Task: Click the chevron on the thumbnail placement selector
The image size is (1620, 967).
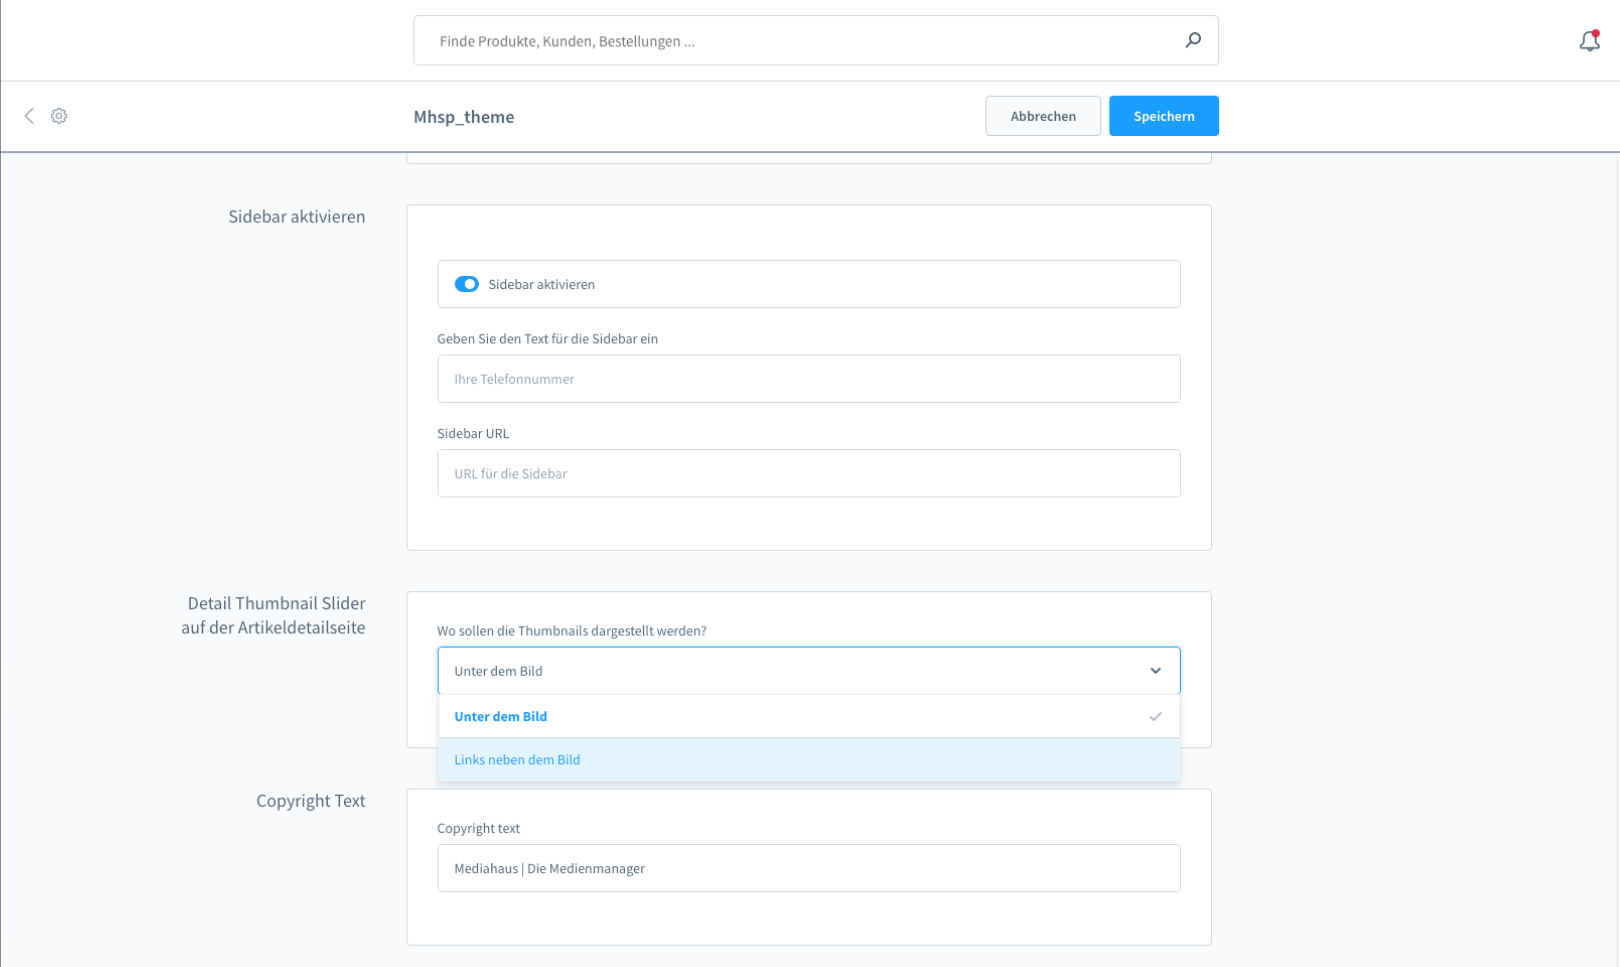Action: click(1155, 670)
